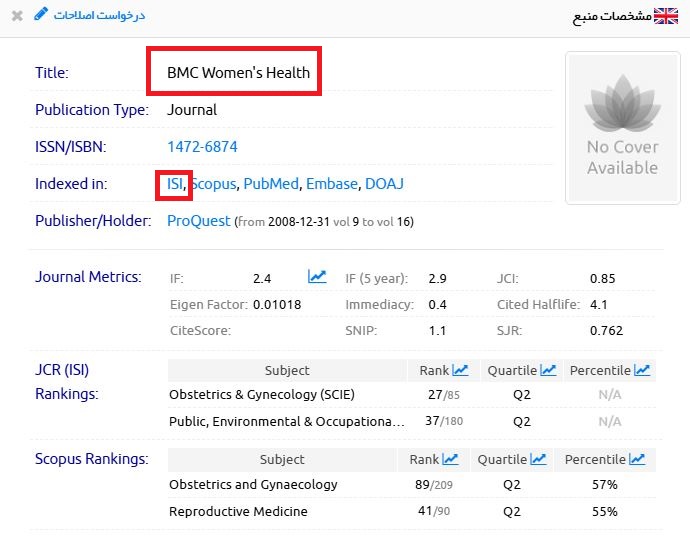Show Scopus Quartile trend chart
Viewport: 690px width, 546px height.
538,459
